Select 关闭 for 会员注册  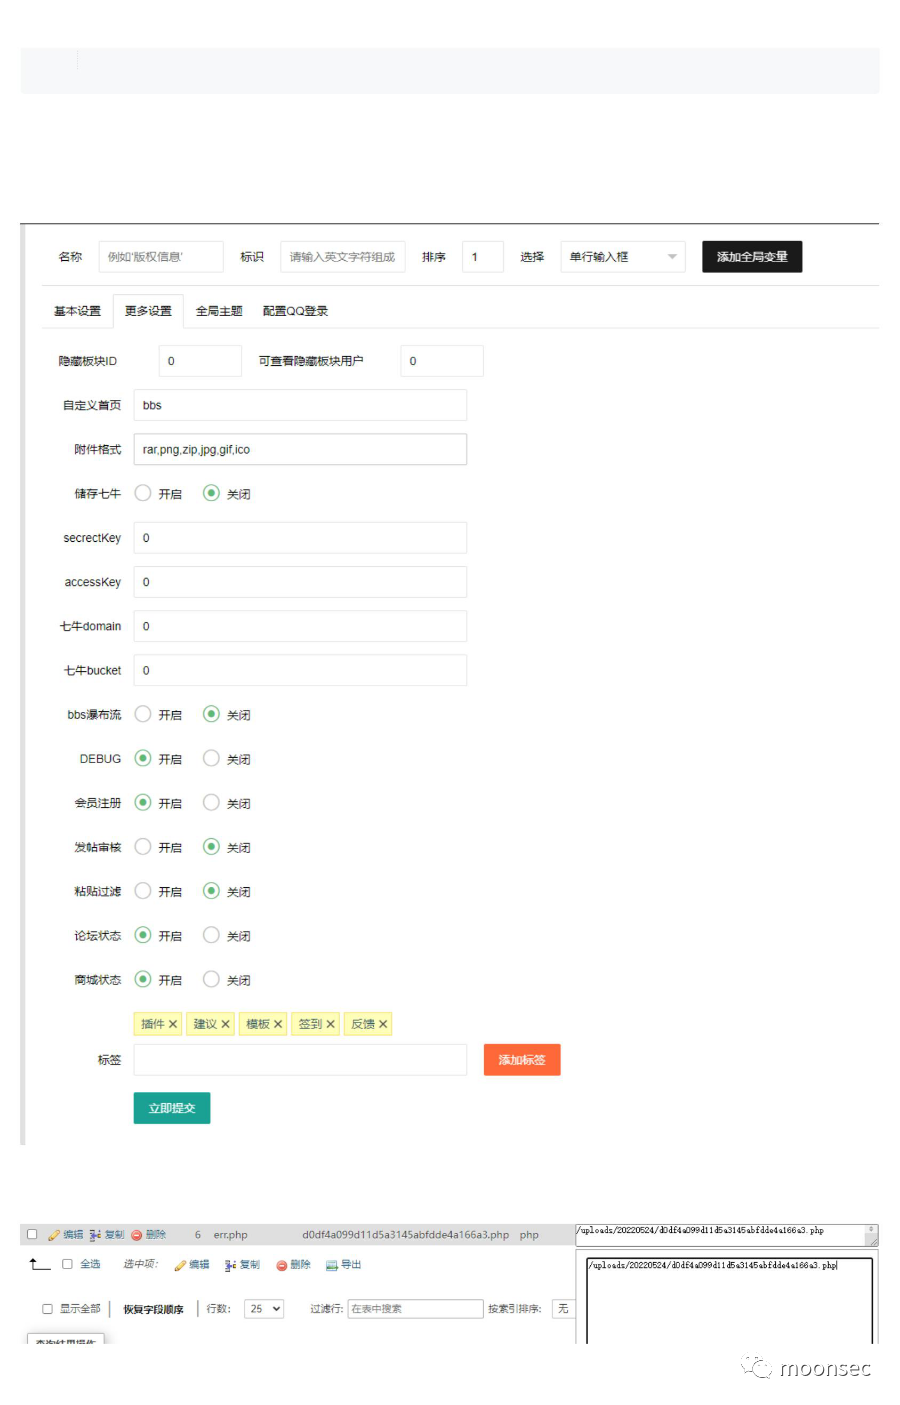point(211,802)
